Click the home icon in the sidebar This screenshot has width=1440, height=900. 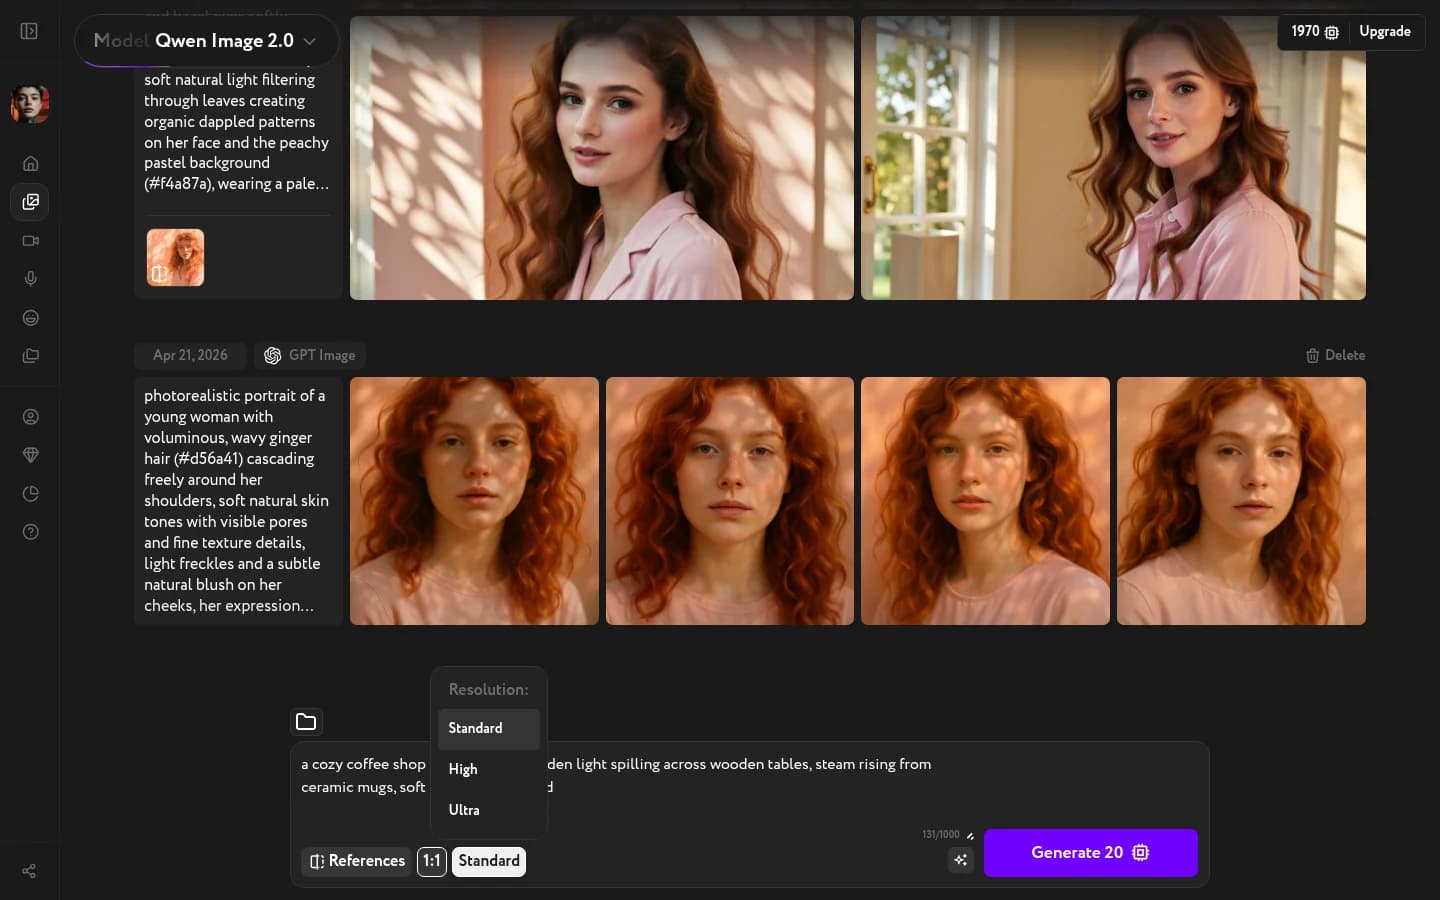30,163
